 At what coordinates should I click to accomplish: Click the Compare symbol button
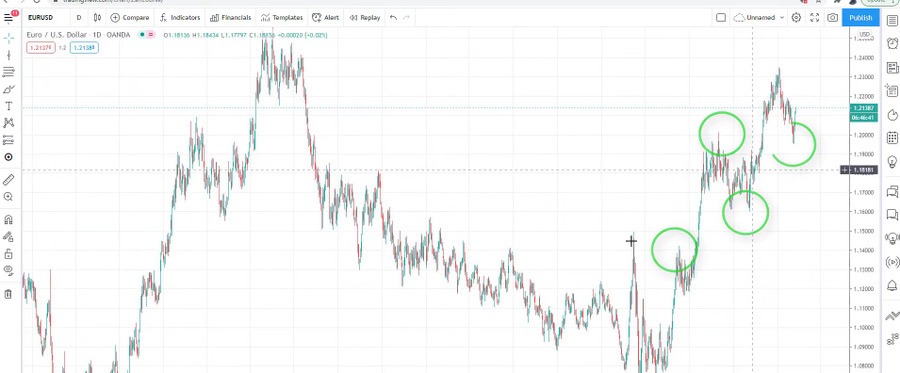click(130, 18)
